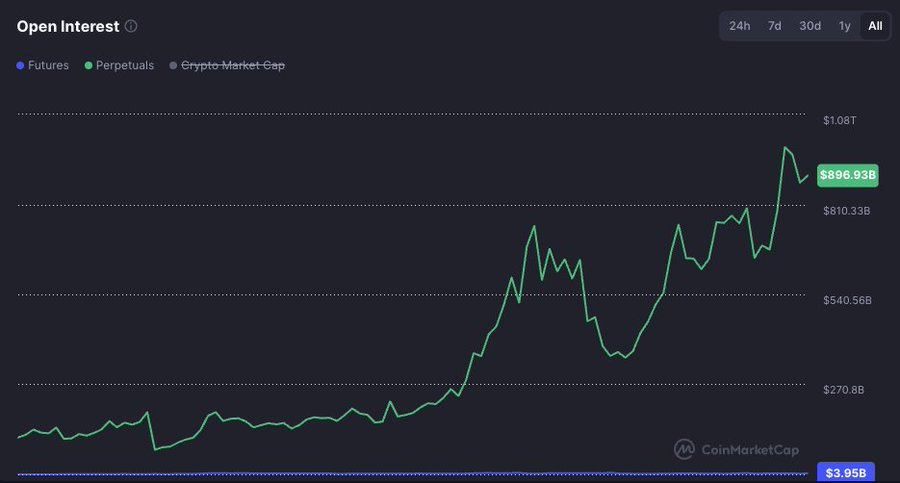Click the green $896.93B value badge
This screenshot has height=483, width=900.
[x=848, y=176]
